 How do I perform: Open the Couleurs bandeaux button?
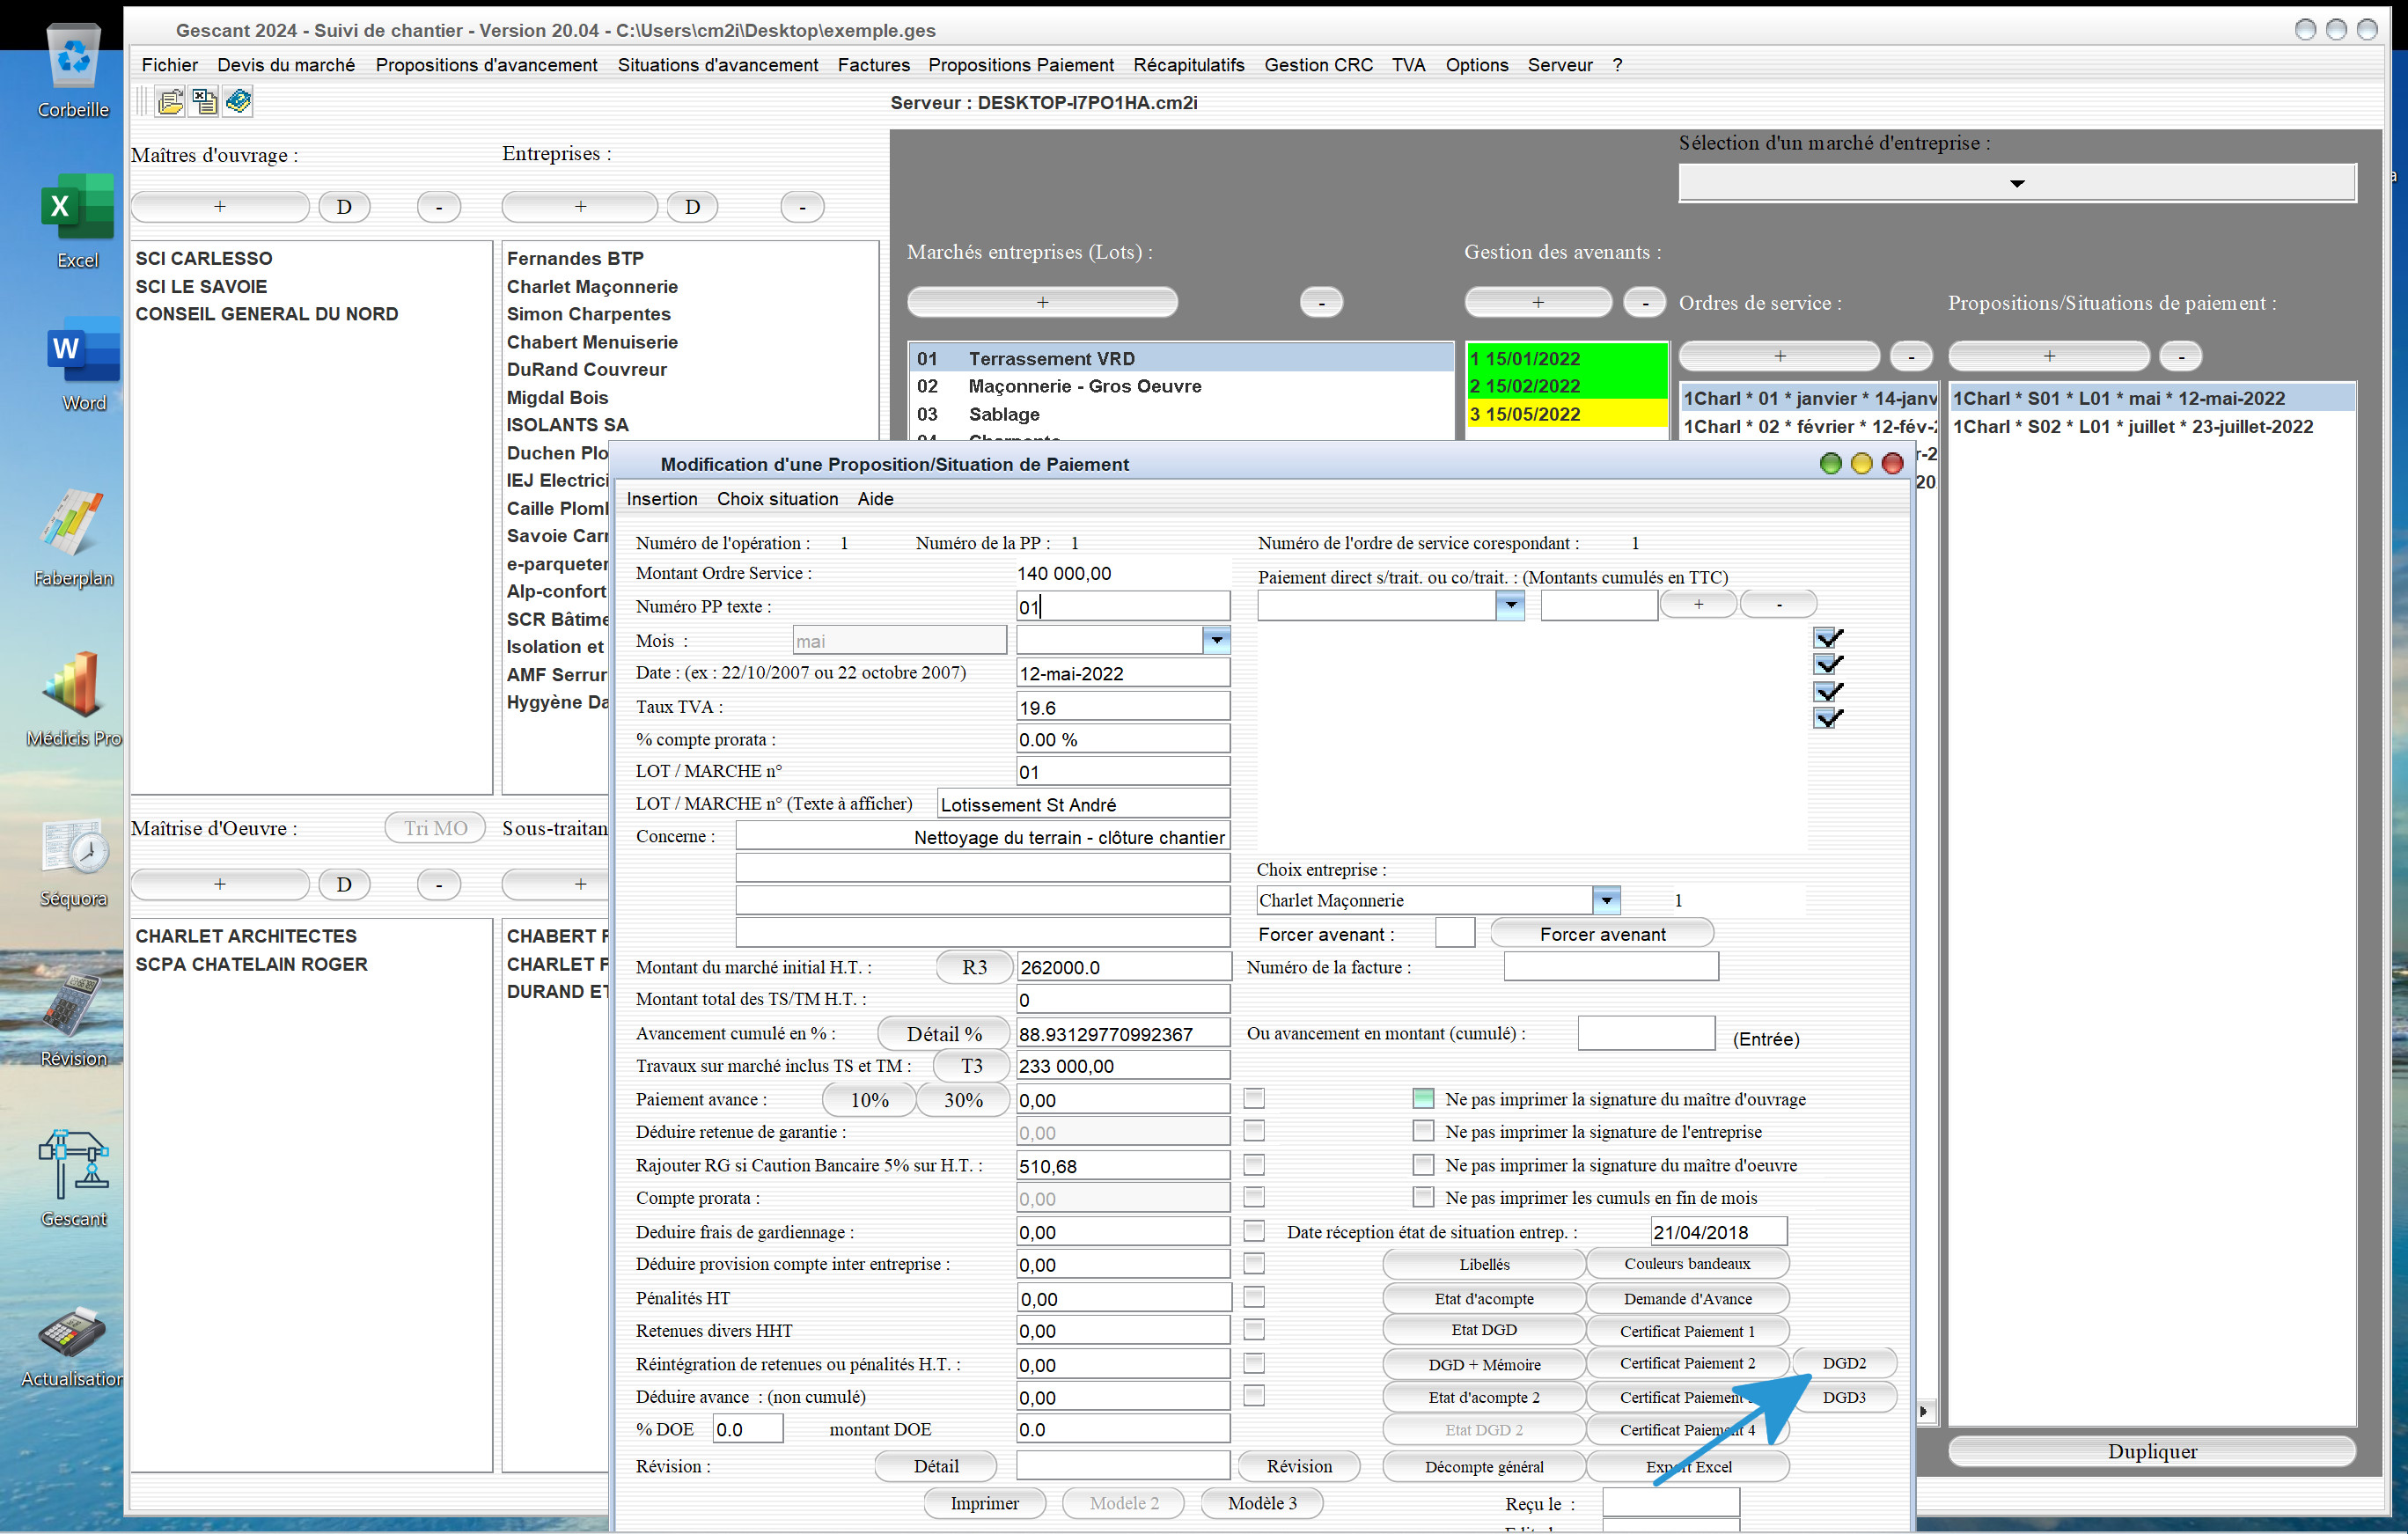pos(1687,1264)
